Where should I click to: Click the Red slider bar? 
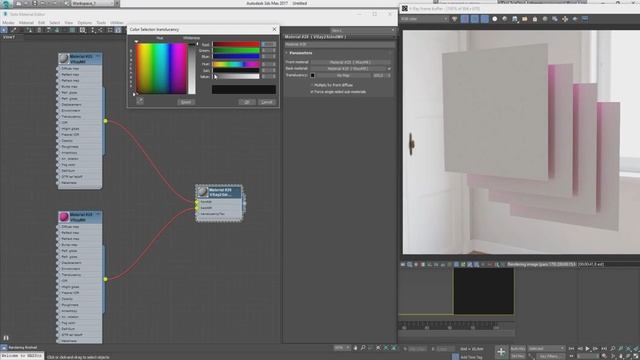coord(236,44)
